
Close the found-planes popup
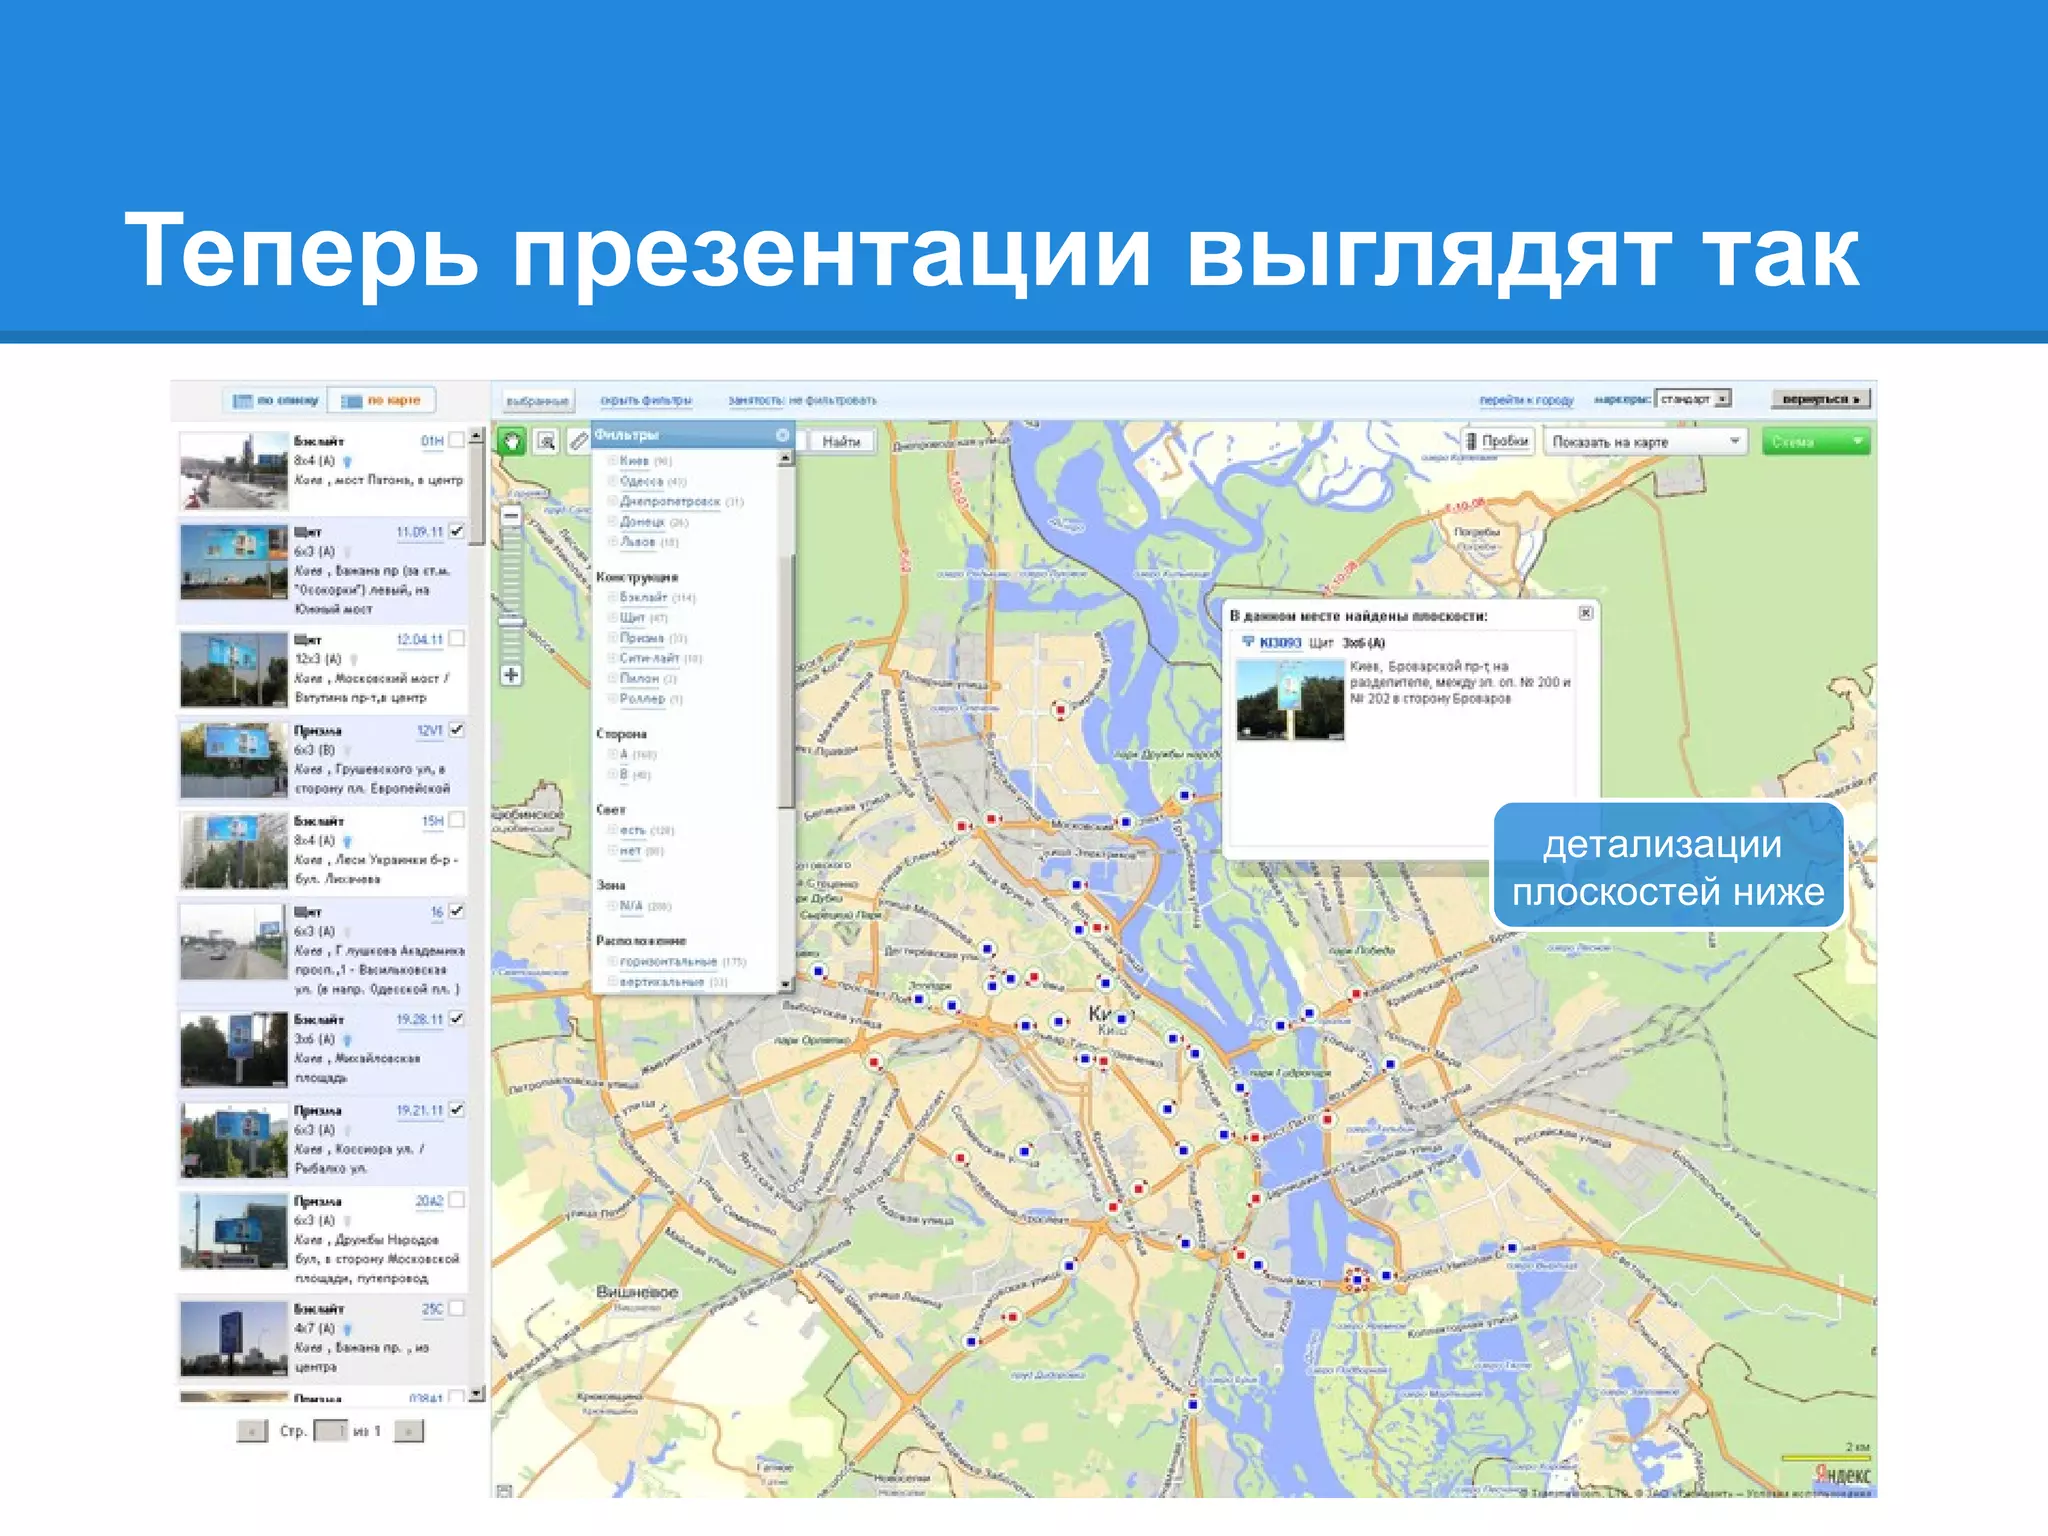pos(1585,613)
